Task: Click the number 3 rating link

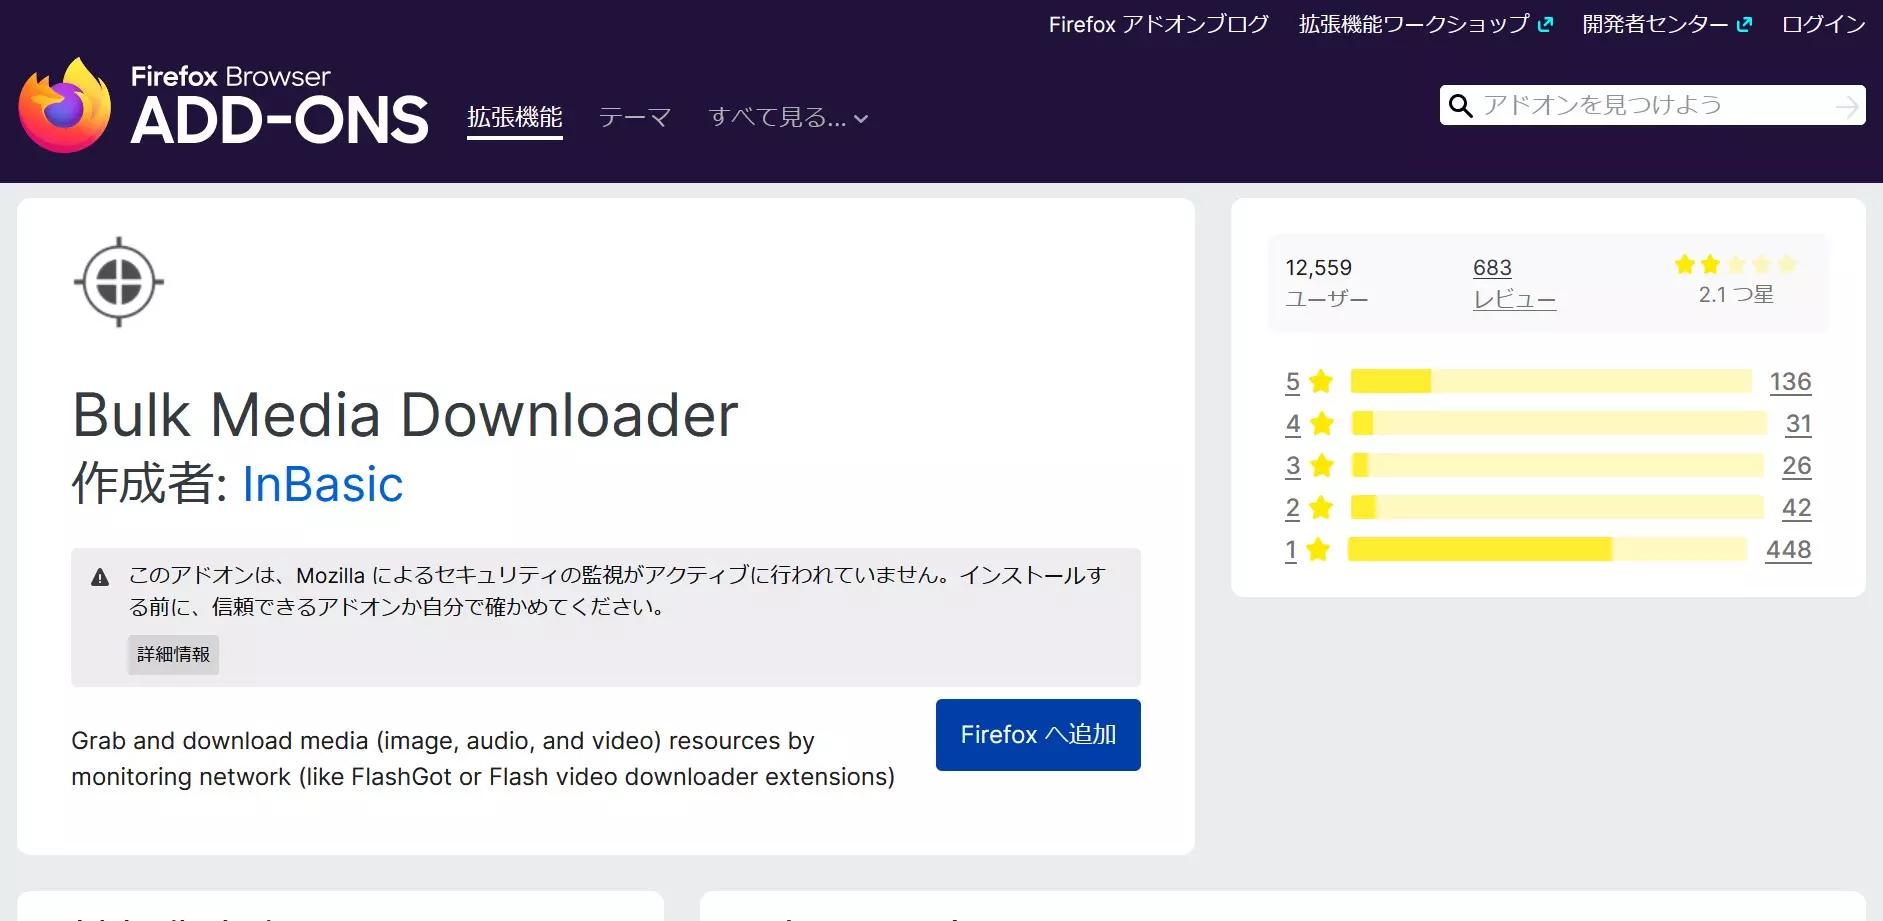Action: tap(1293, 465)
